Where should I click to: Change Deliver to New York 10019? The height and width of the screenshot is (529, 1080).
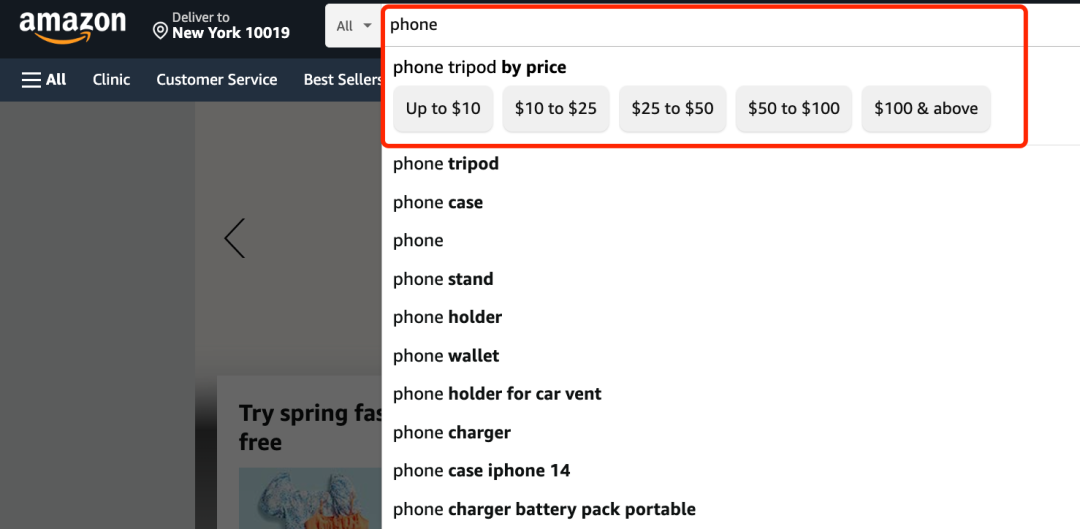[221, 26]
